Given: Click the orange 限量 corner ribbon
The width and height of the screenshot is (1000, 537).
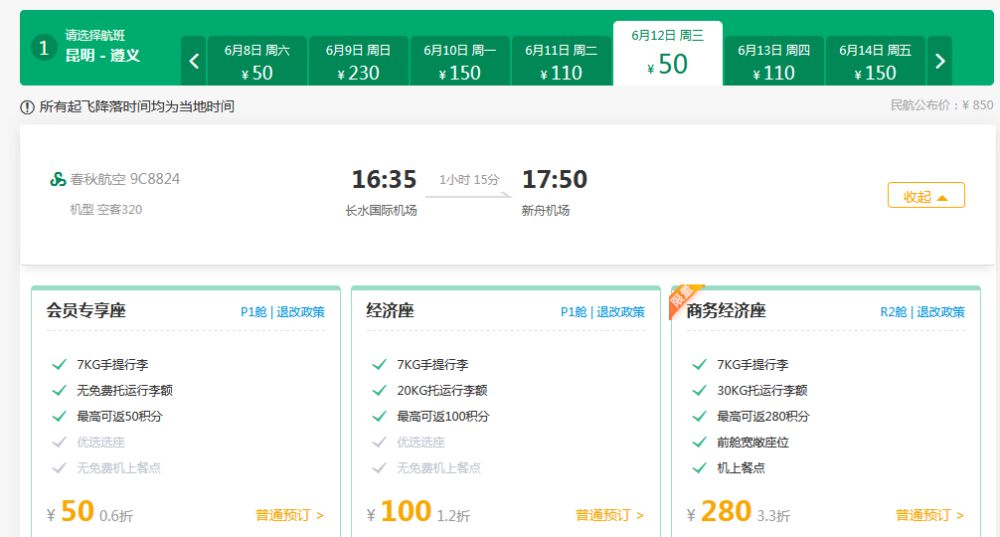Looking at the screenshot, I should point(682,298).
